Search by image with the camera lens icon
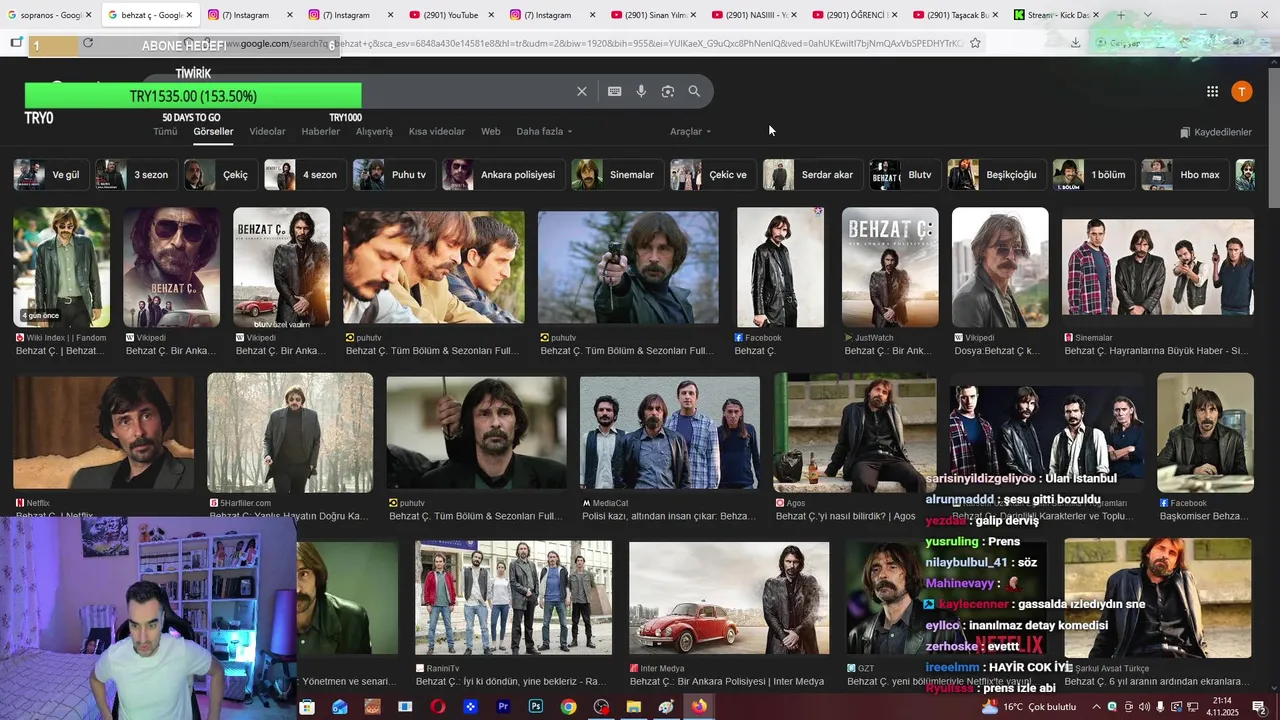 coord(668,91)
